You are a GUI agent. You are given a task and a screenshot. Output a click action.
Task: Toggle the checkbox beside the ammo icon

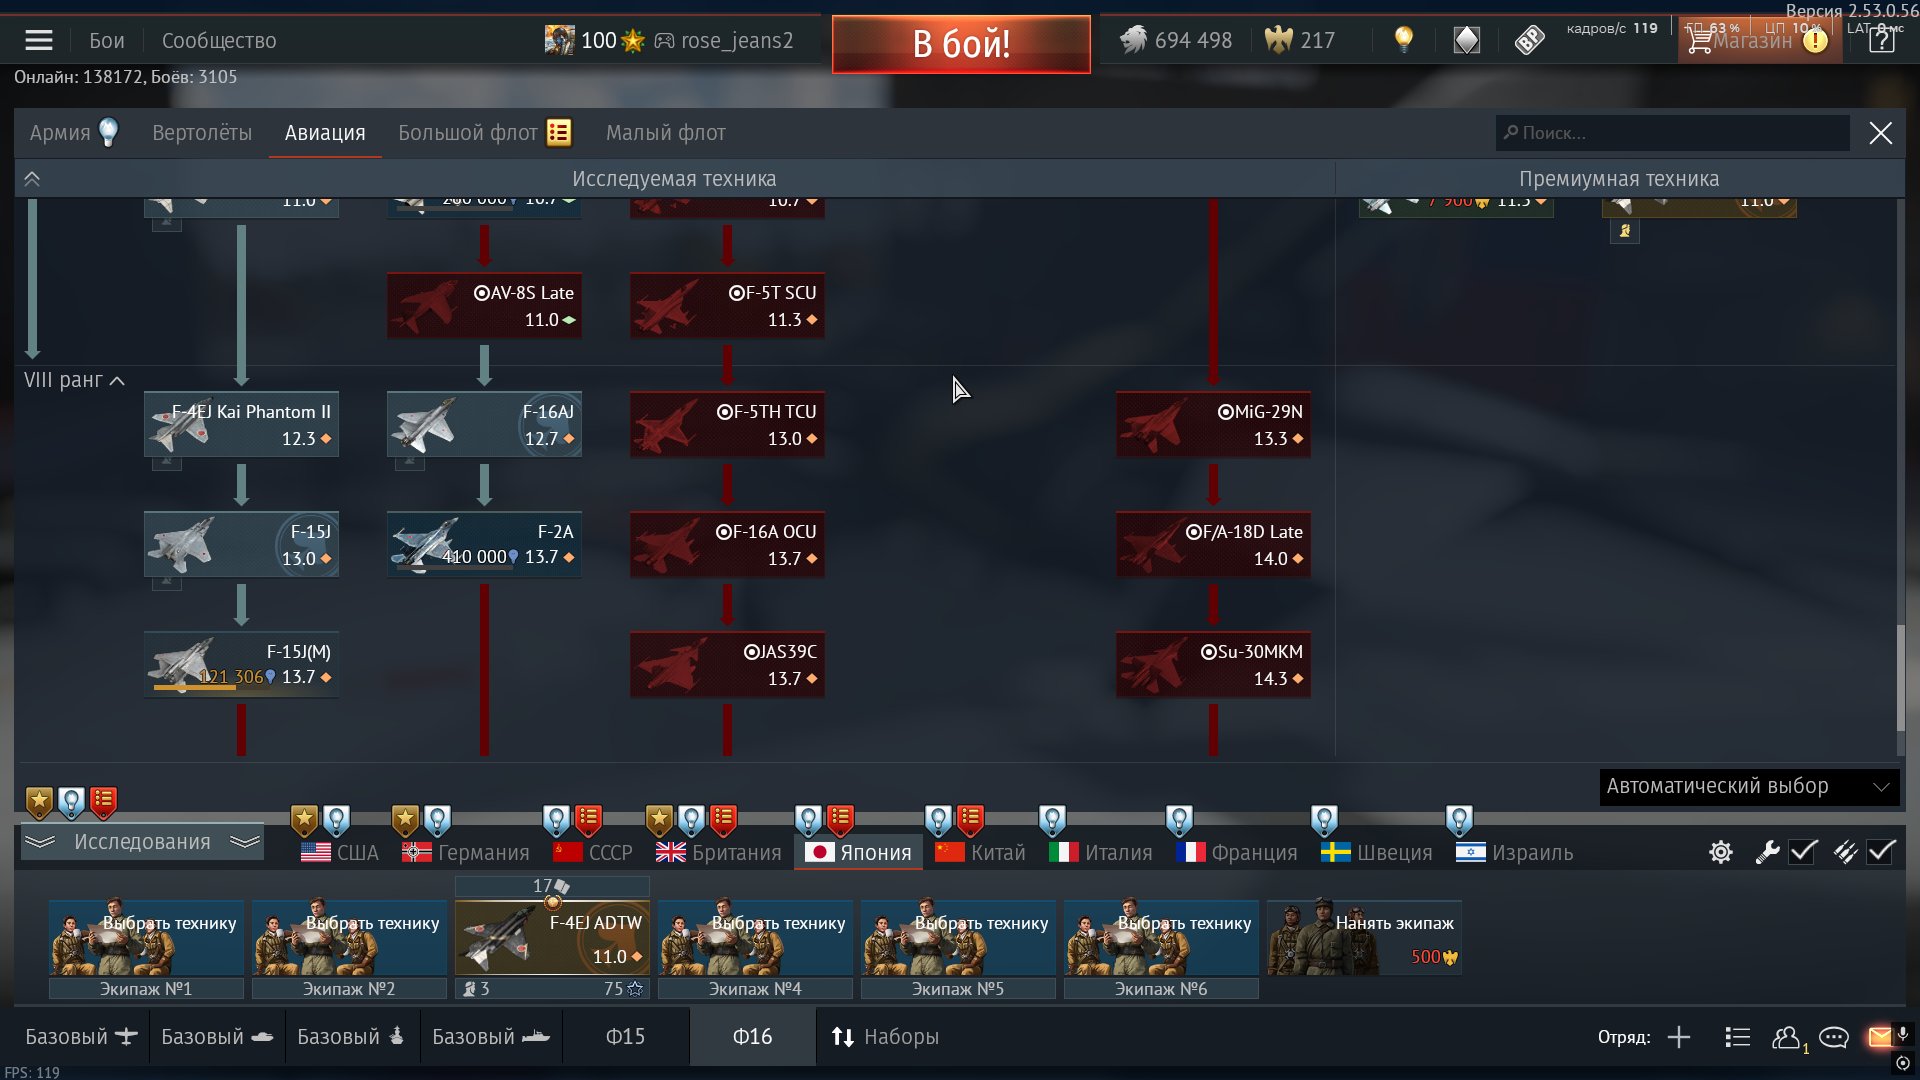click(1881, 852)
